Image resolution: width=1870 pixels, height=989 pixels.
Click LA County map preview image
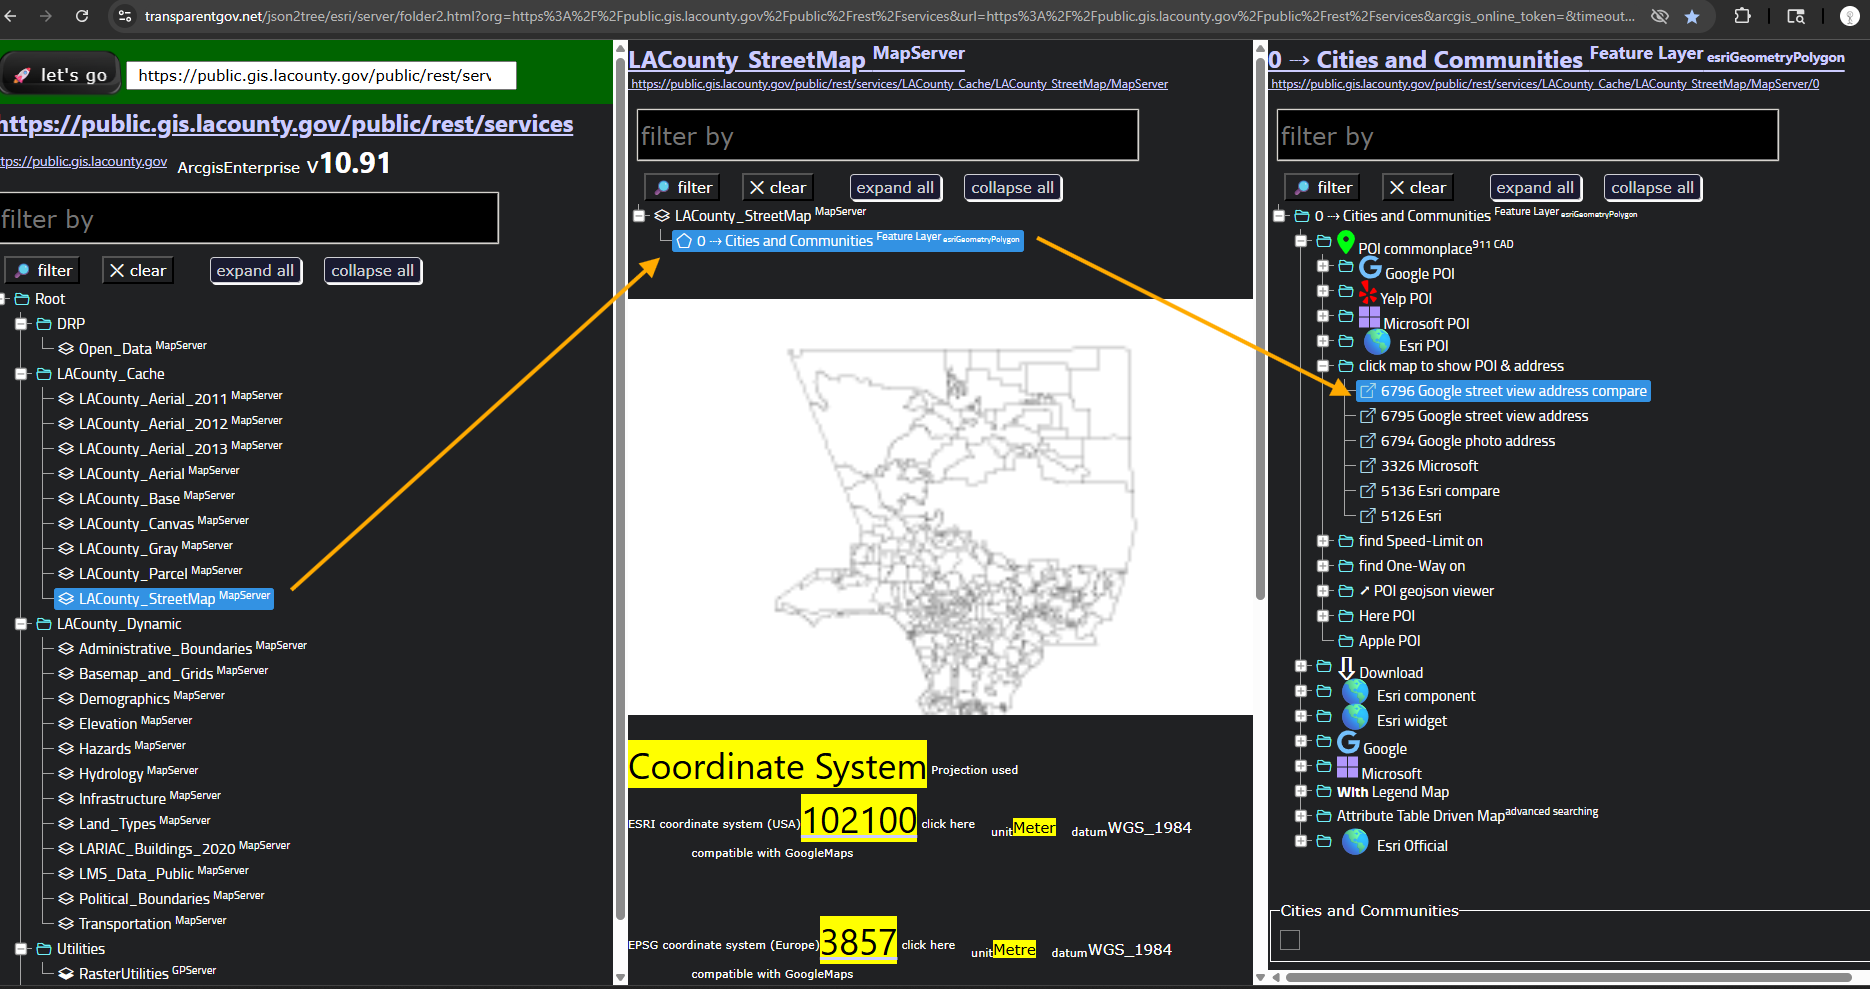[x=940, y=507]
